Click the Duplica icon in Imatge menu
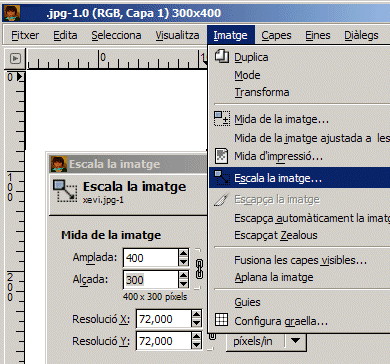This screenshot has width=390, height=364. [x=222, y=56]
